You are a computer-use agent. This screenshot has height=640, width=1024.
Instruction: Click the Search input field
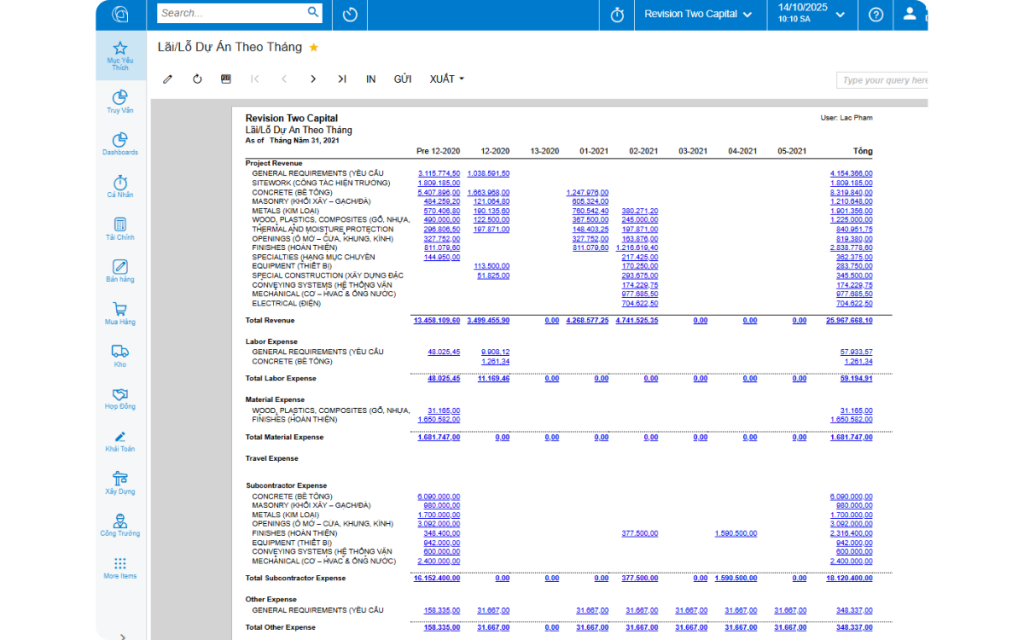click(232, 13)
